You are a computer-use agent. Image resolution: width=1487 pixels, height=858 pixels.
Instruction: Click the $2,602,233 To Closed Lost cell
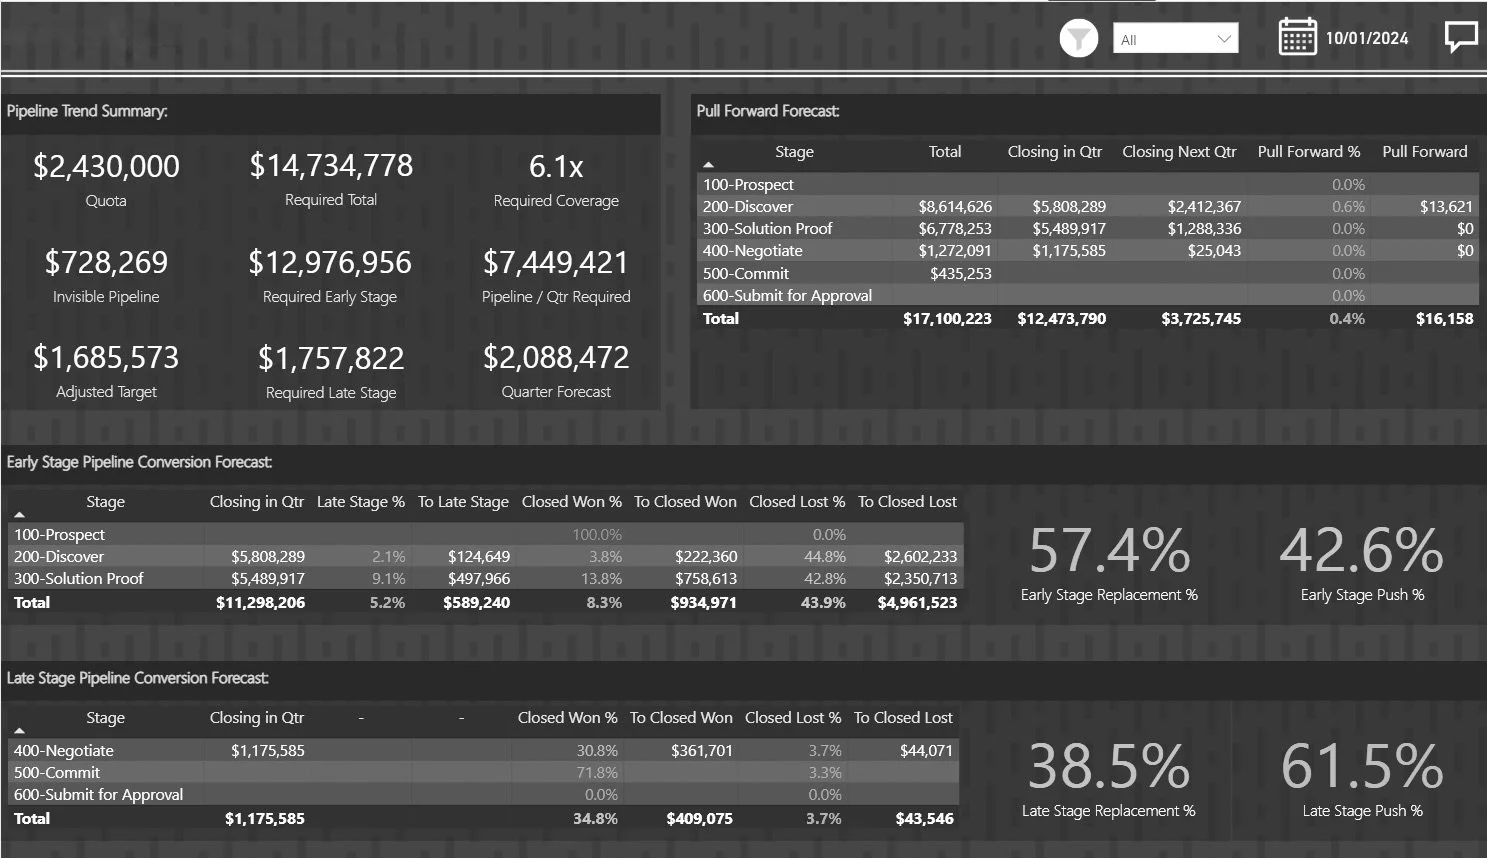(920, 557)
